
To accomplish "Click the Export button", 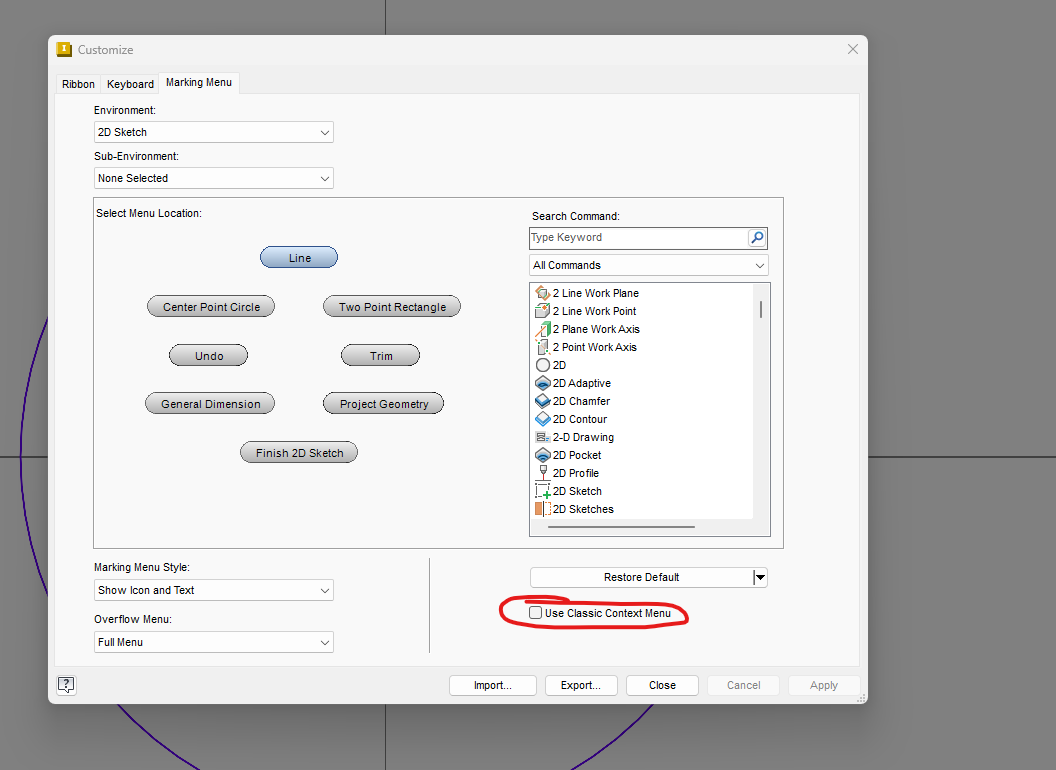I will click(581, 685).
